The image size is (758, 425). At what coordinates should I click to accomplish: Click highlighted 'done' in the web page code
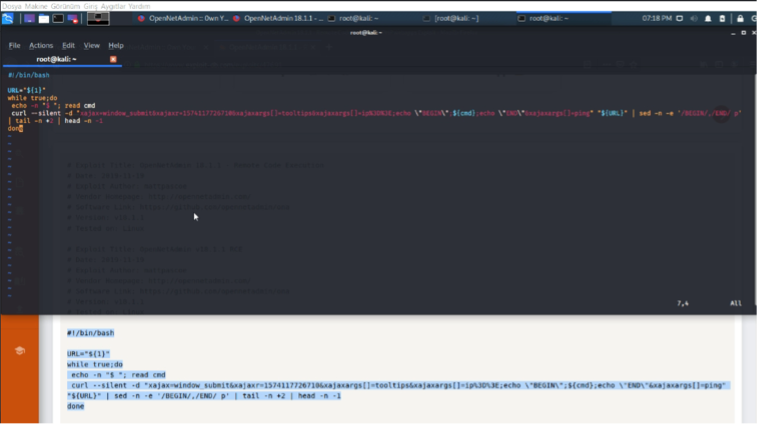click(75, 406)
